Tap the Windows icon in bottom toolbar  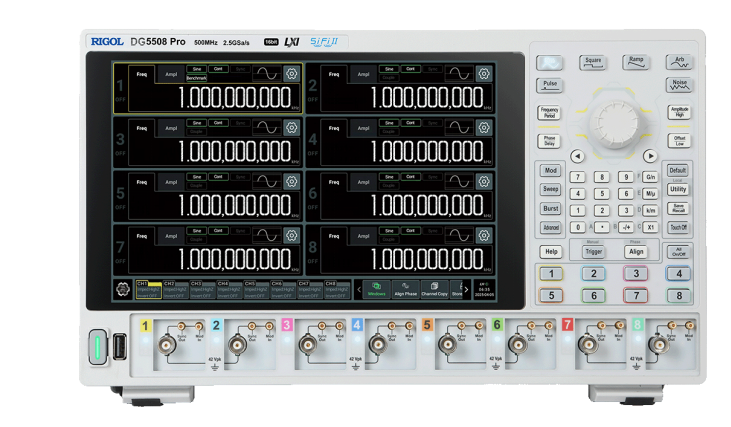pos(377,289)
